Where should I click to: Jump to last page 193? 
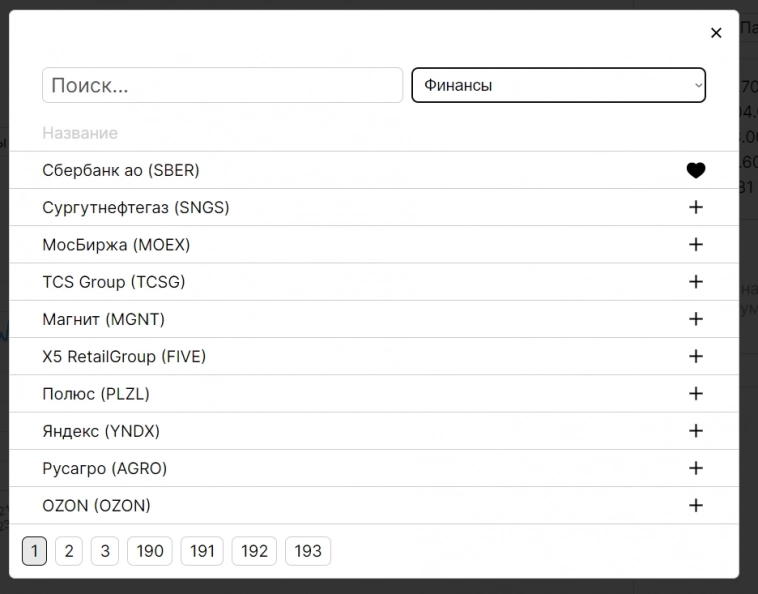coord(308,551)
